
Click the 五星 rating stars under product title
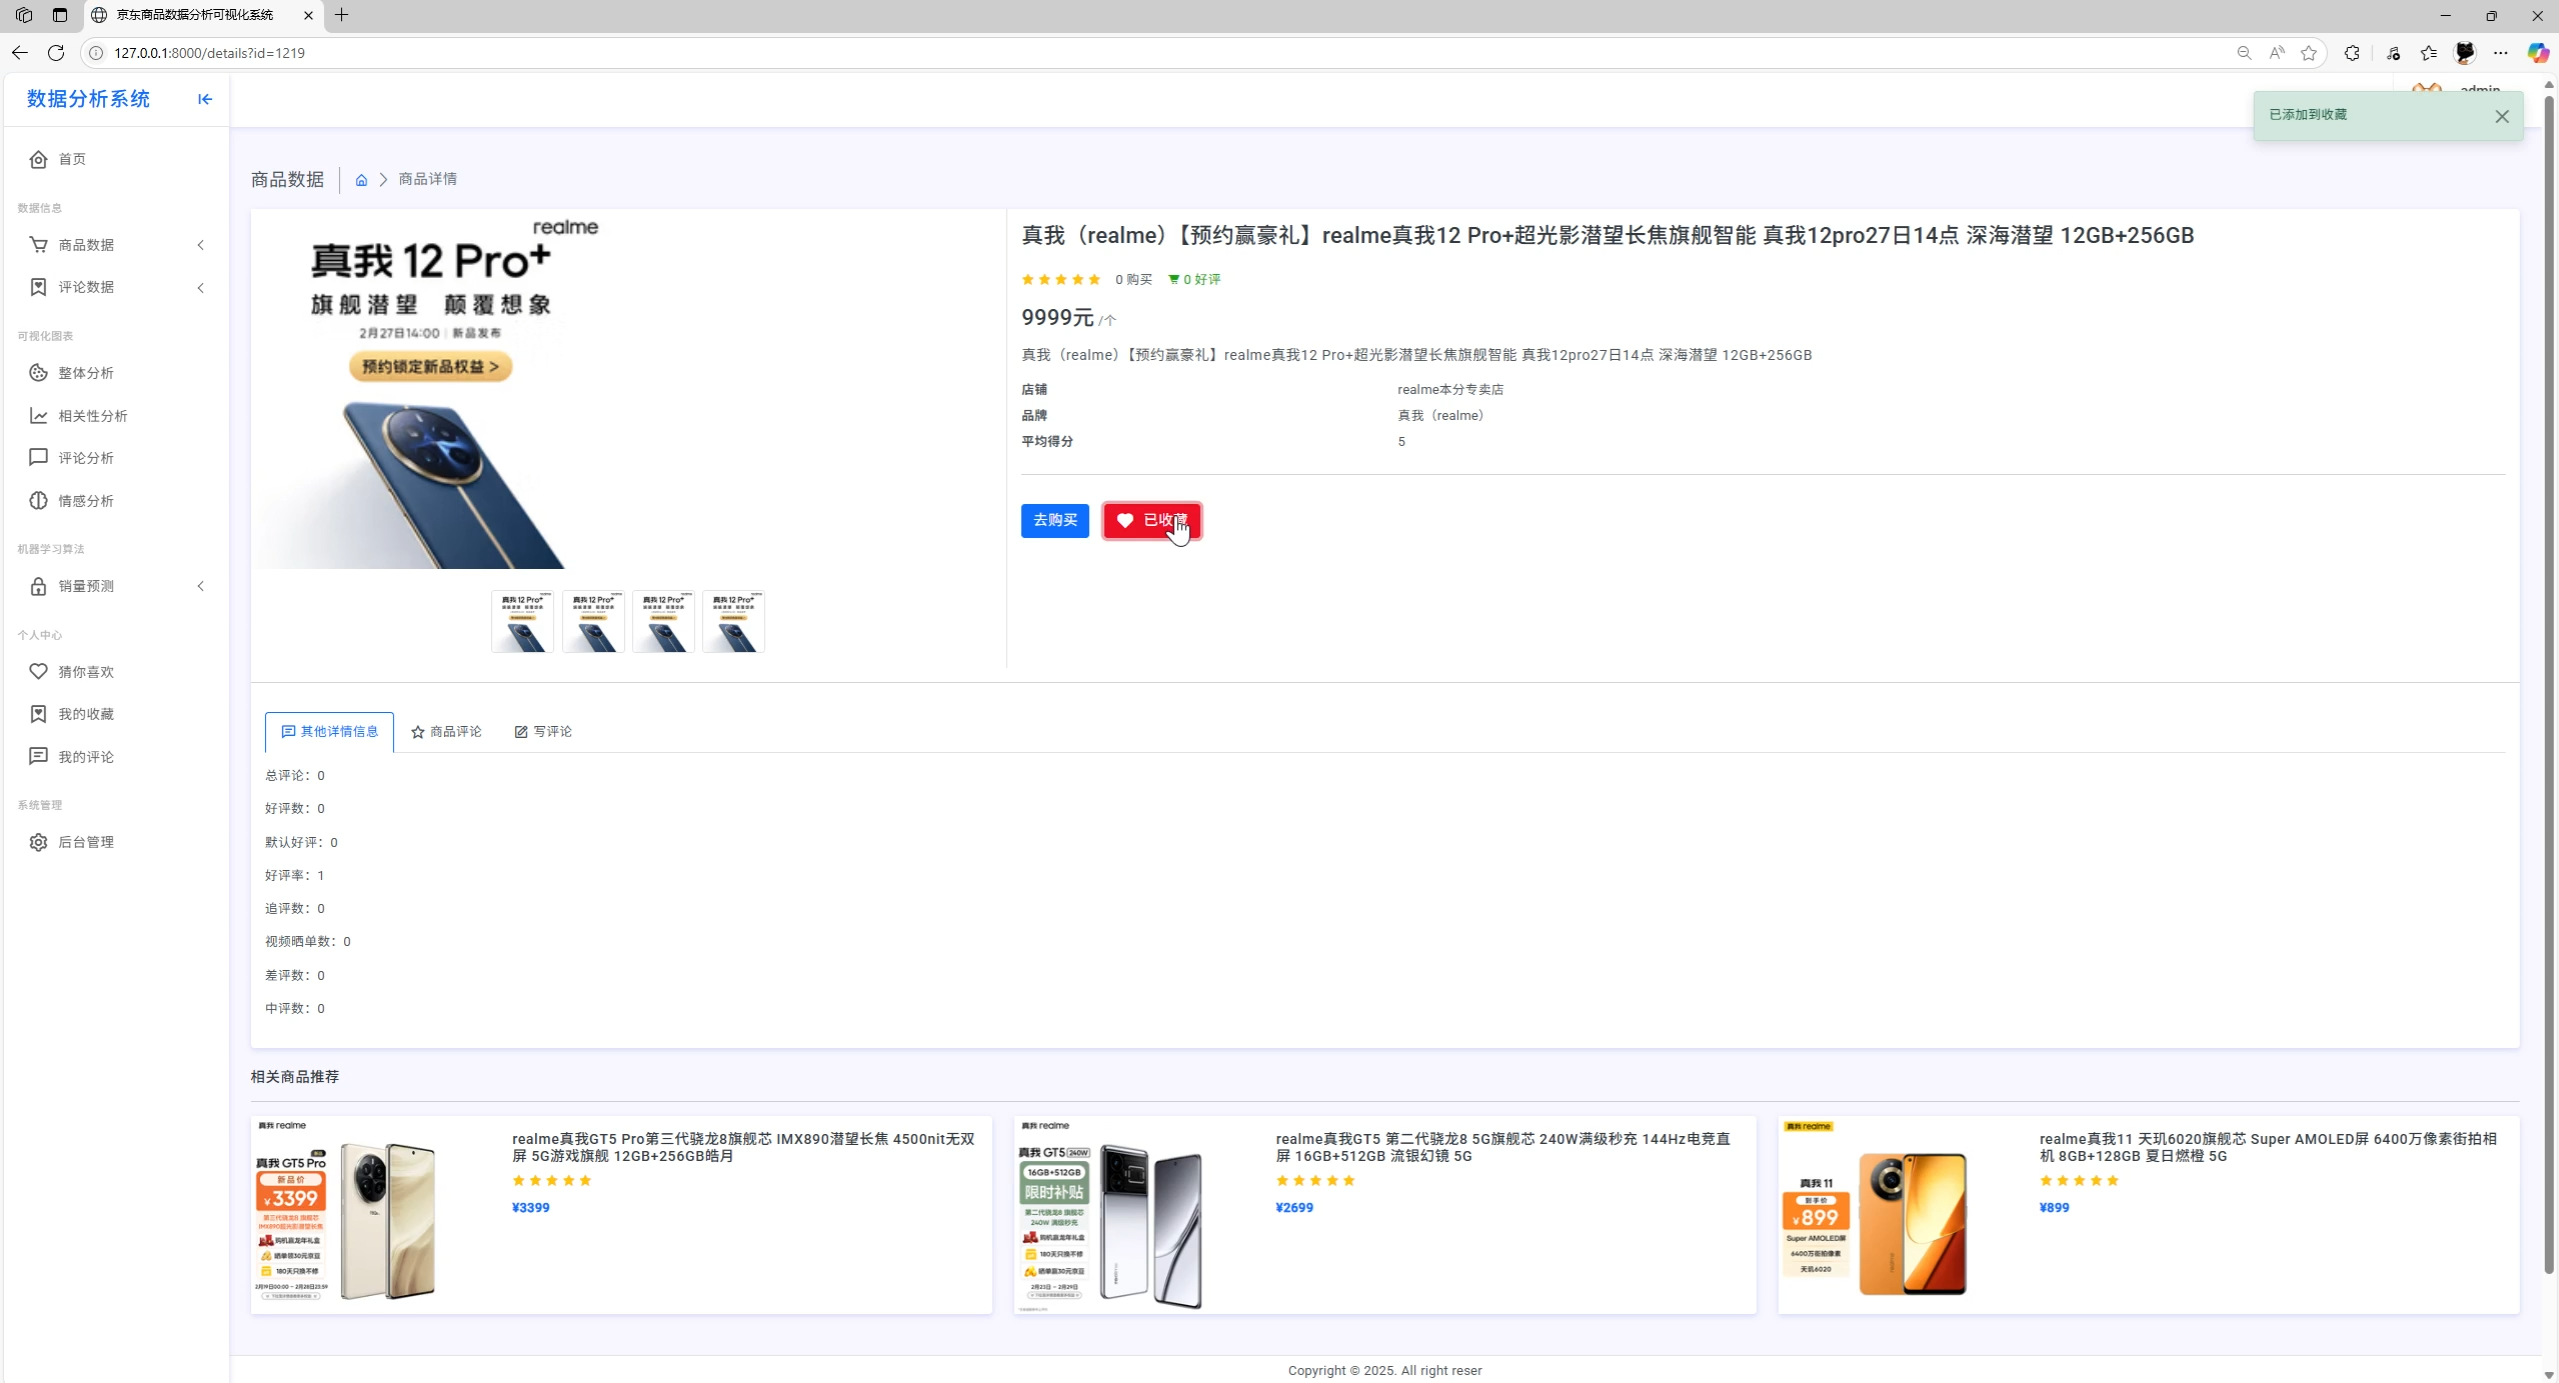pos(1061,280)
